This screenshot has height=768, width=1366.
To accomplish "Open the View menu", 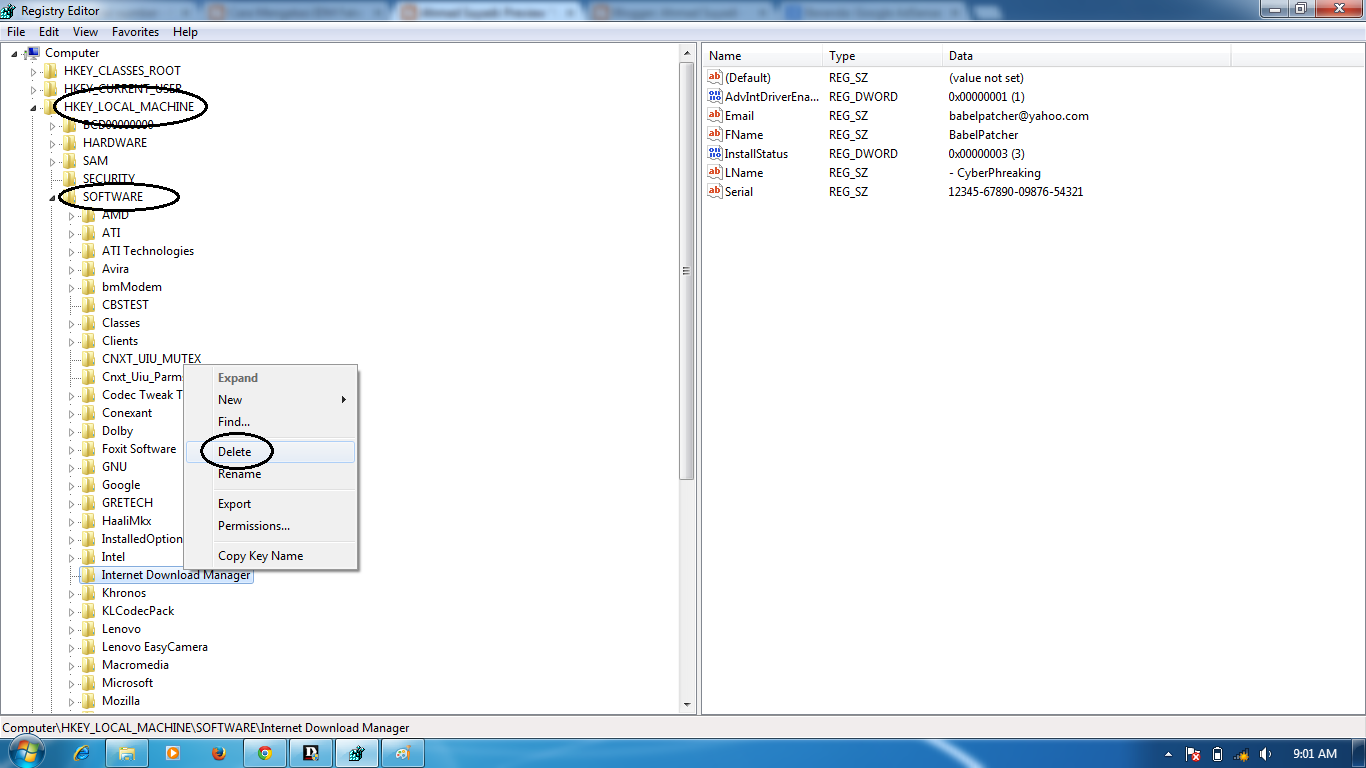I will [85, 32].
